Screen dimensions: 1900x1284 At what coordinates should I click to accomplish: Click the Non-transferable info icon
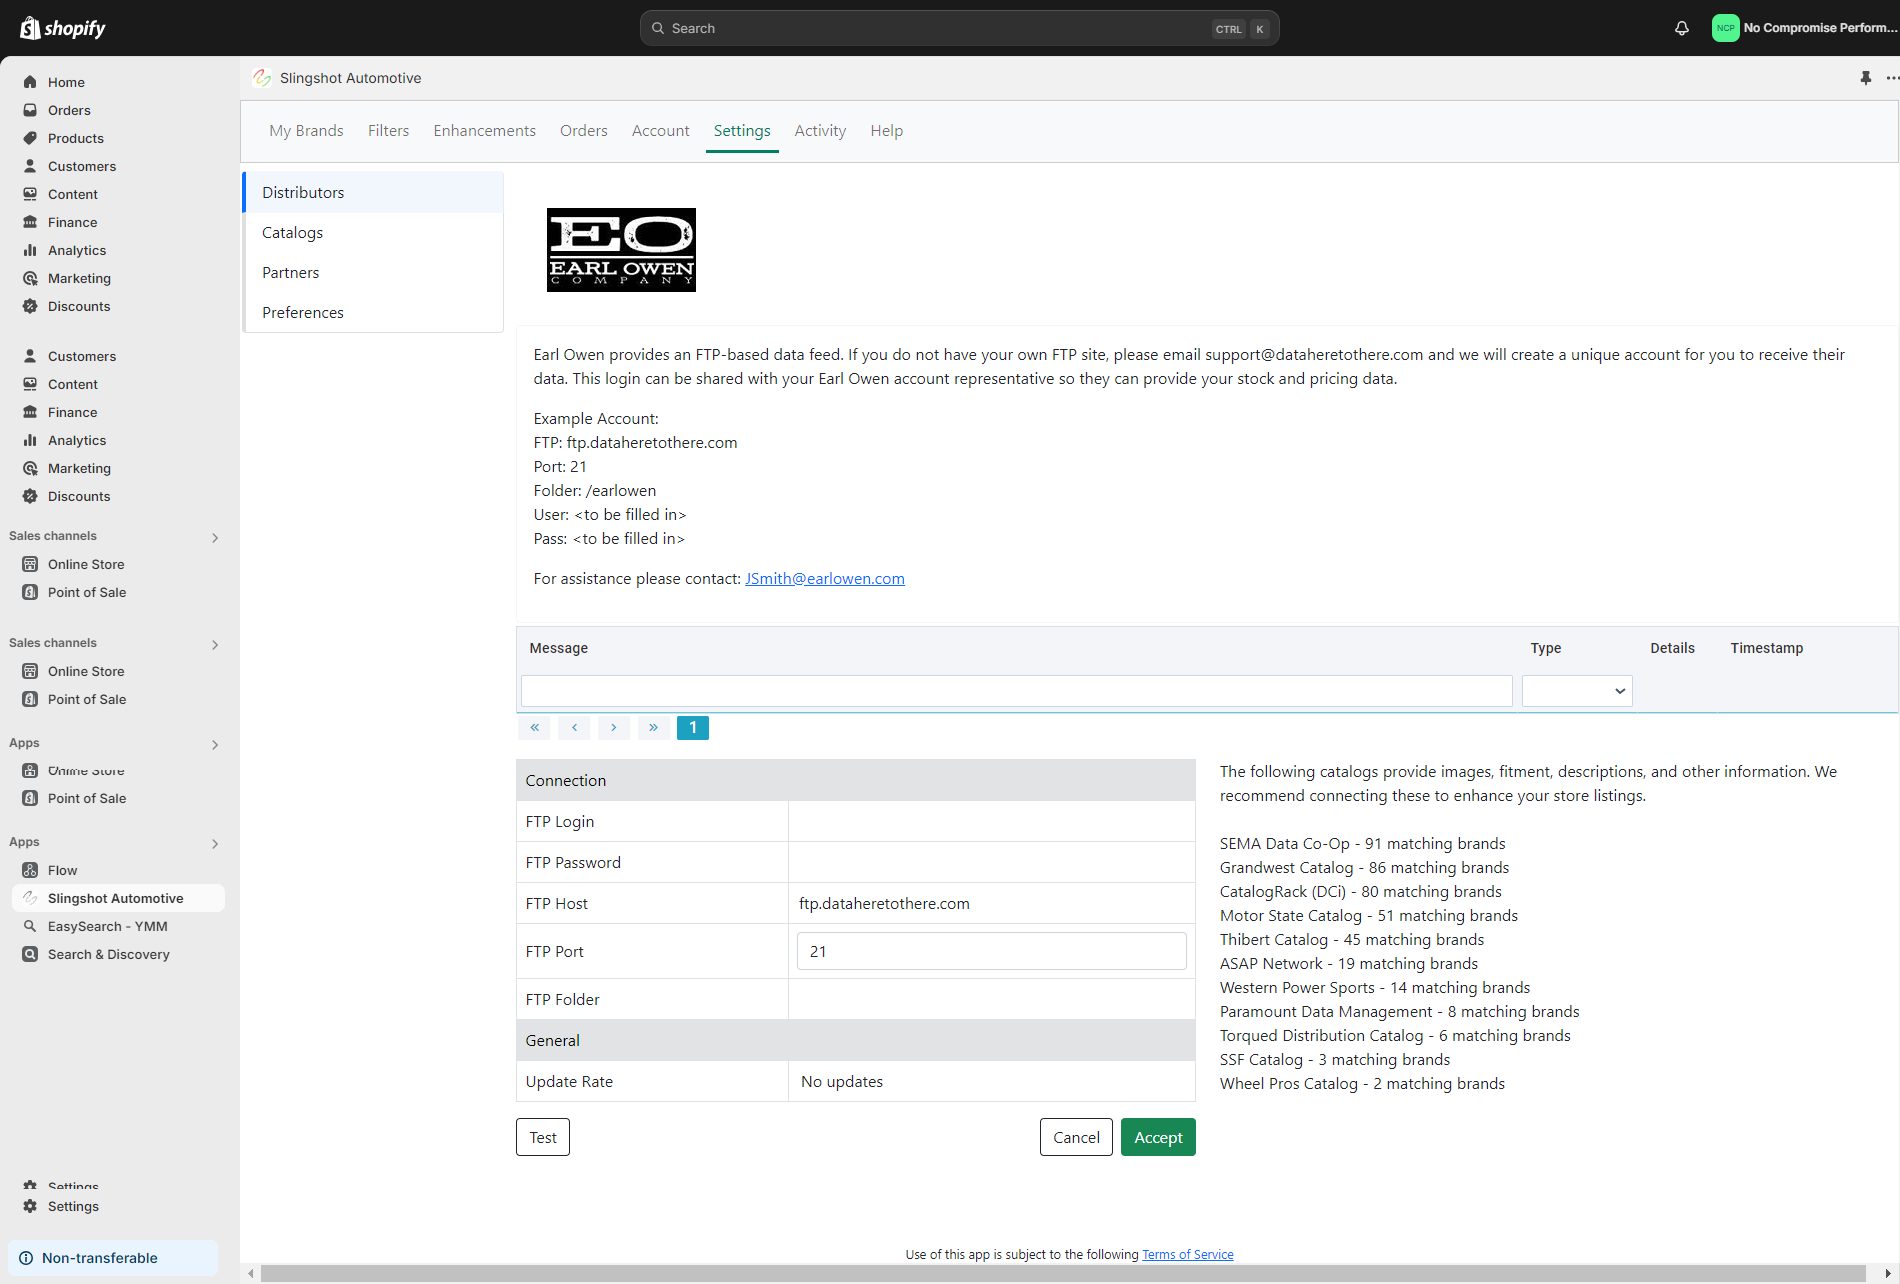(x=26, y=1258)
